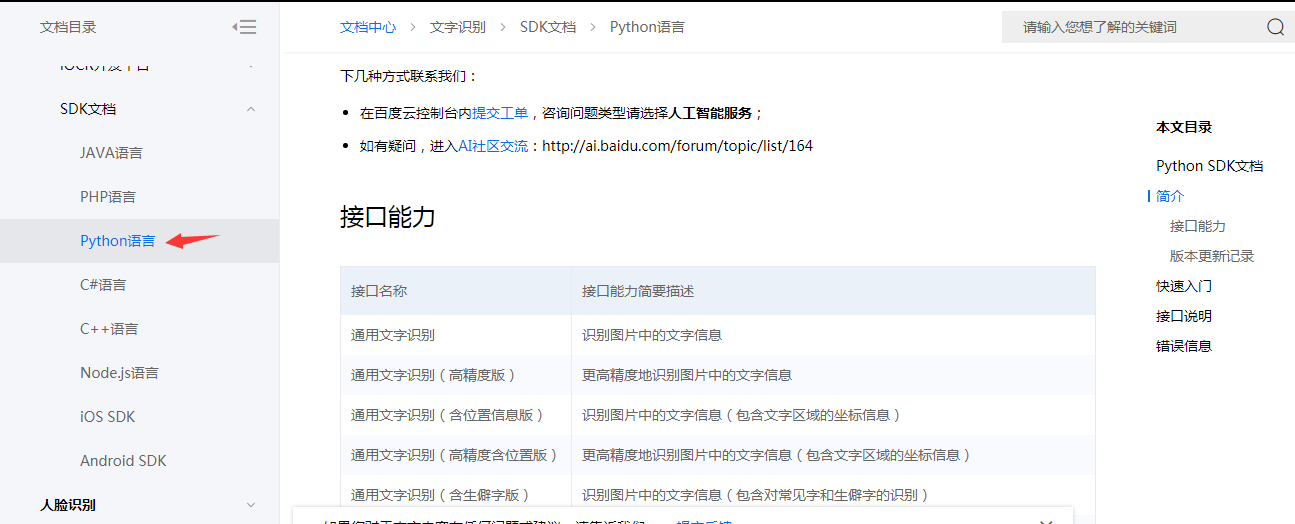
Task: Open the JAVA语言 SDK doc
Action: click(111, 153)
